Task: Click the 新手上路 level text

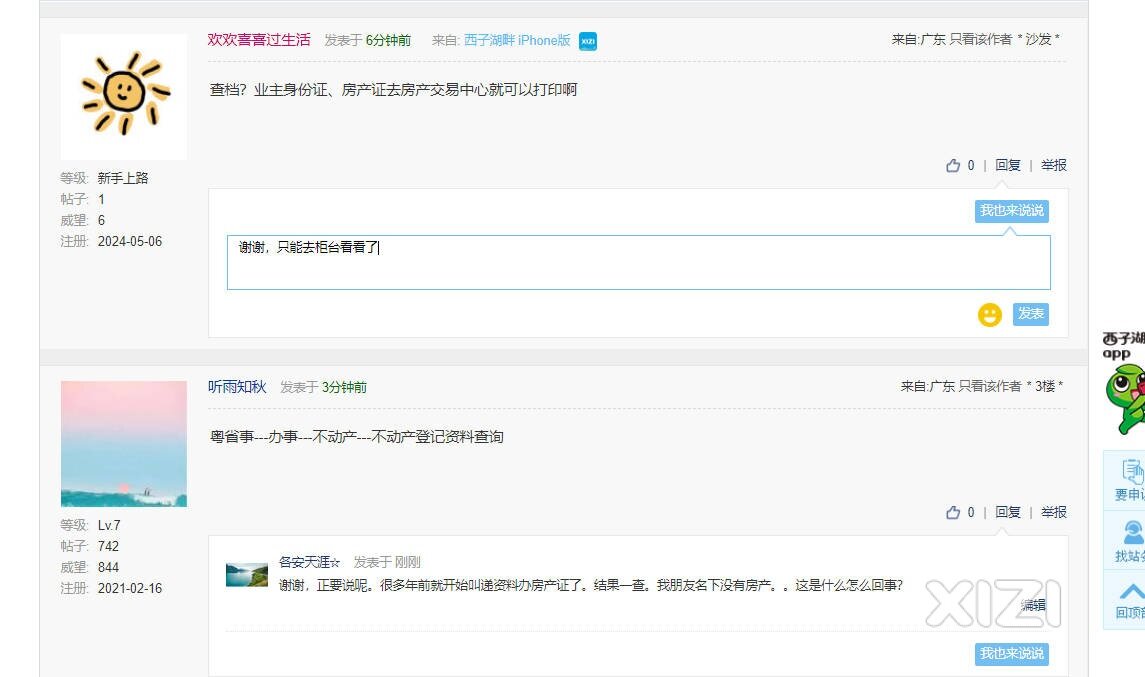Action: tap(123, 178)
